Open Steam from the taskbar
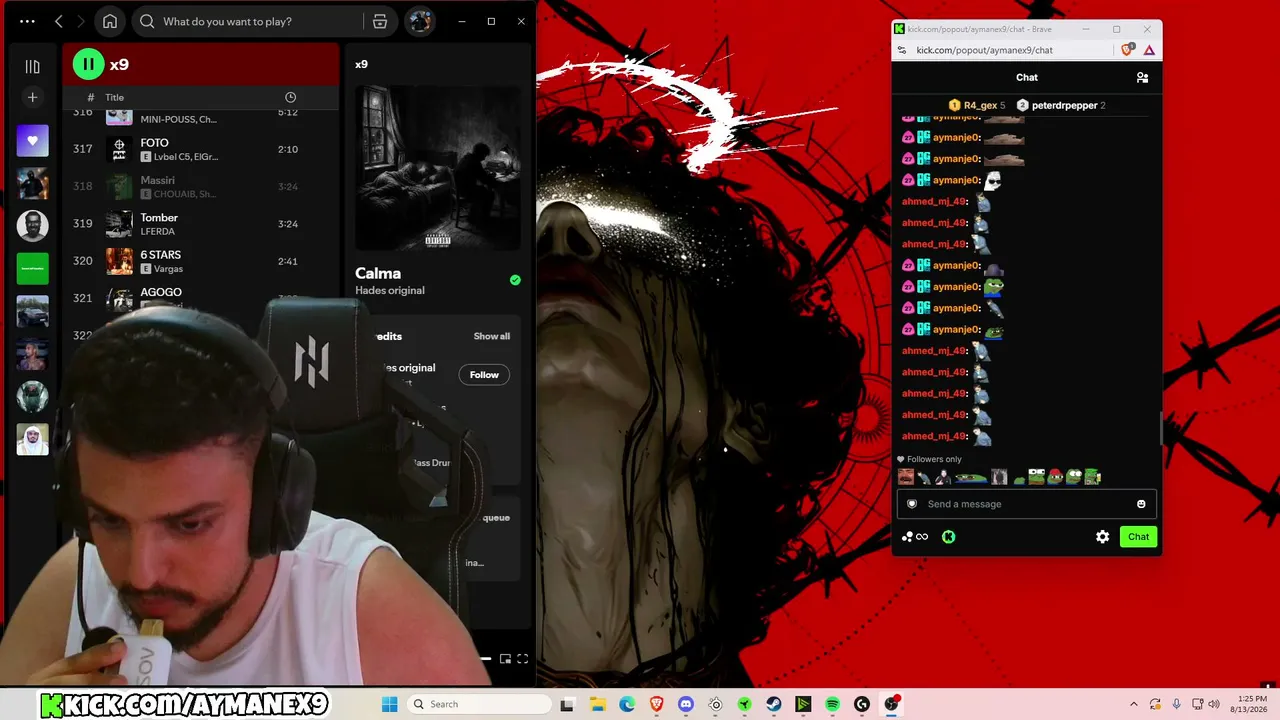This screenshot has width=1280, height=720. (774, 704)
